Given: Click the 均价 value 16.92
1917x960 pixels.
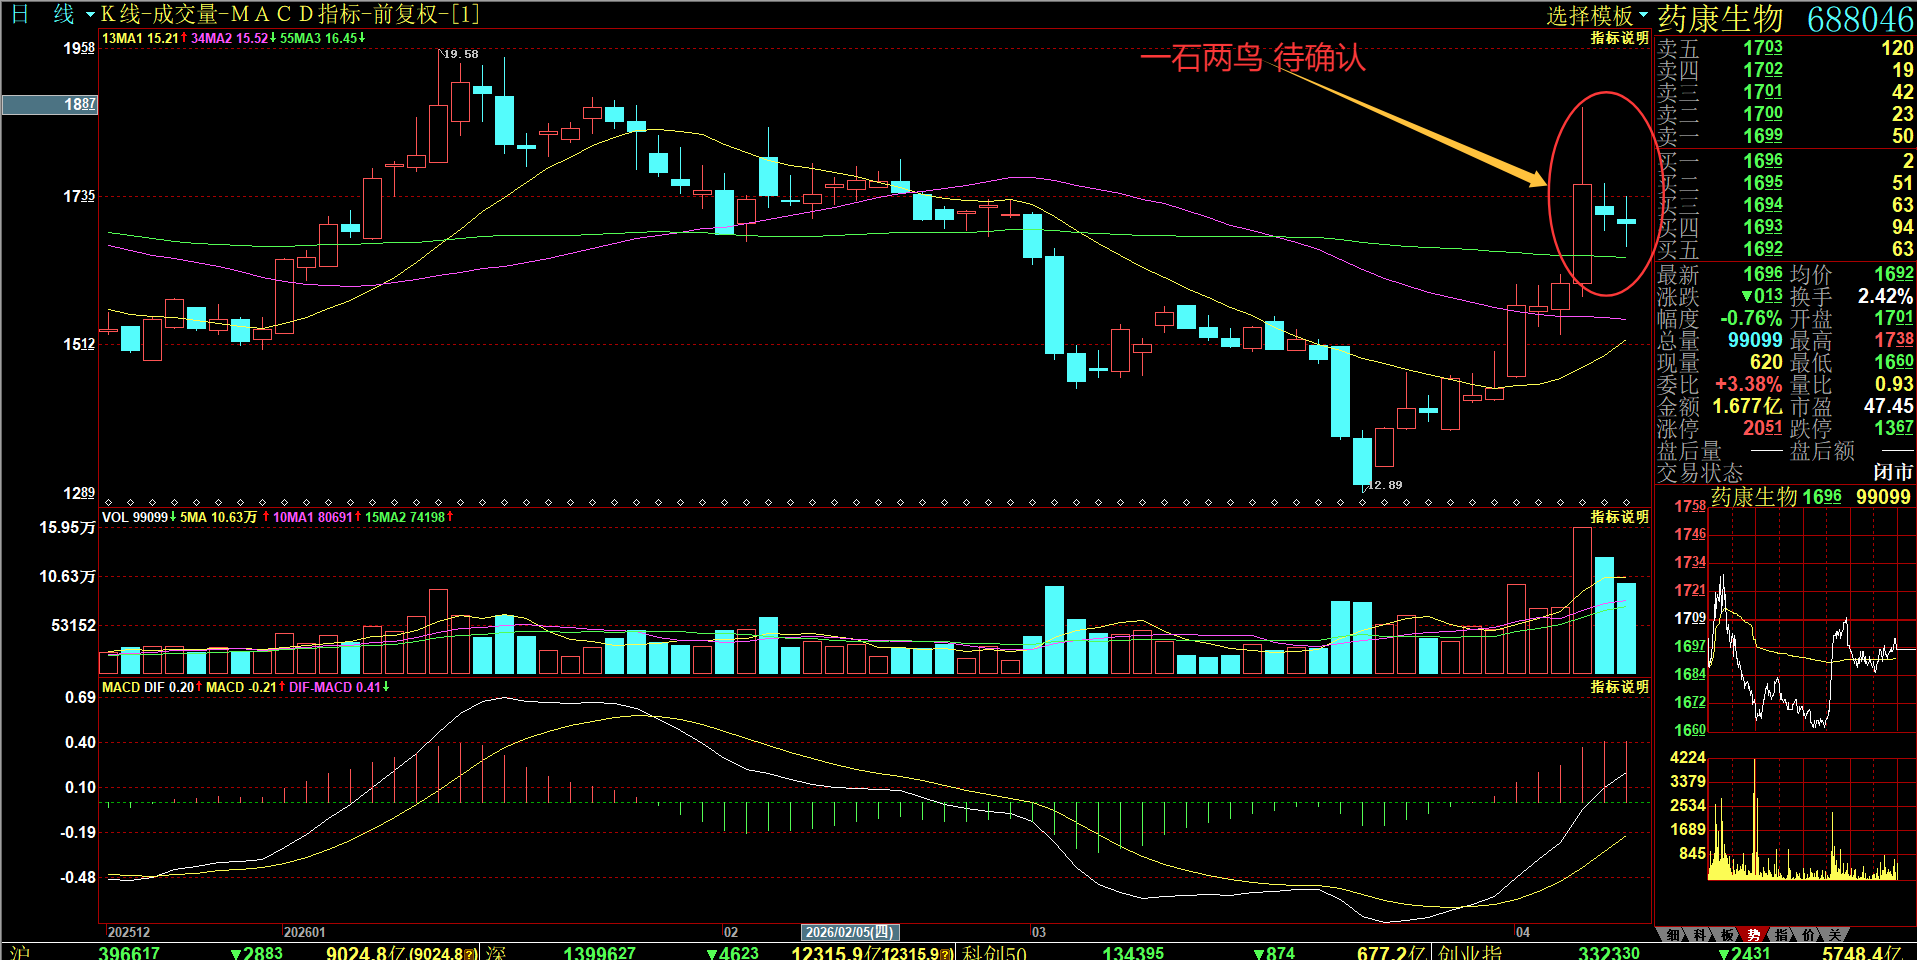Looking at the screenshot, I should tap(1894, 274).
